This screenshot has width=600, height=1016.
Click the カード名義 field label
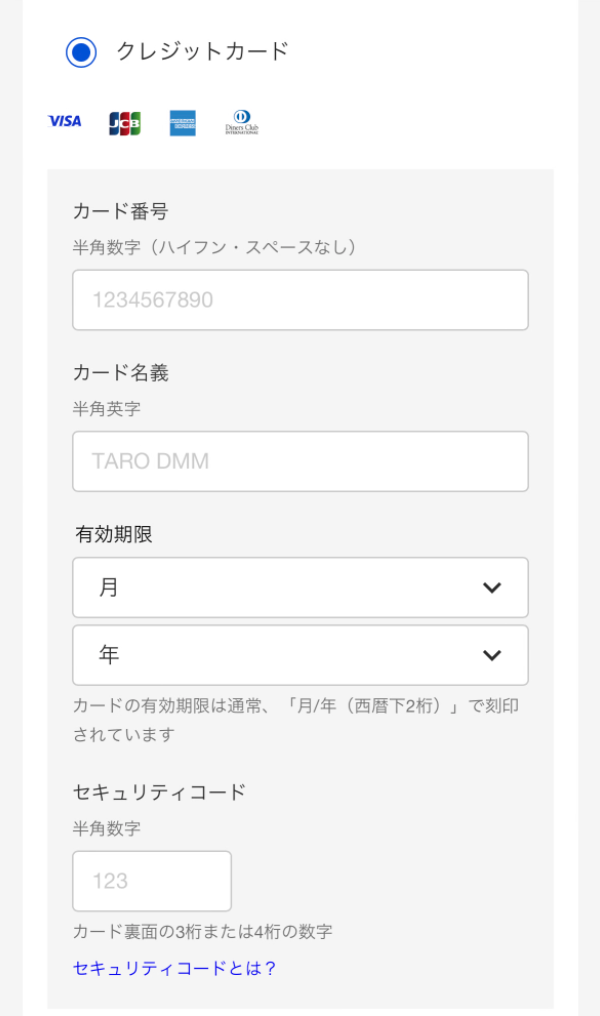click(x=120, y=373)
